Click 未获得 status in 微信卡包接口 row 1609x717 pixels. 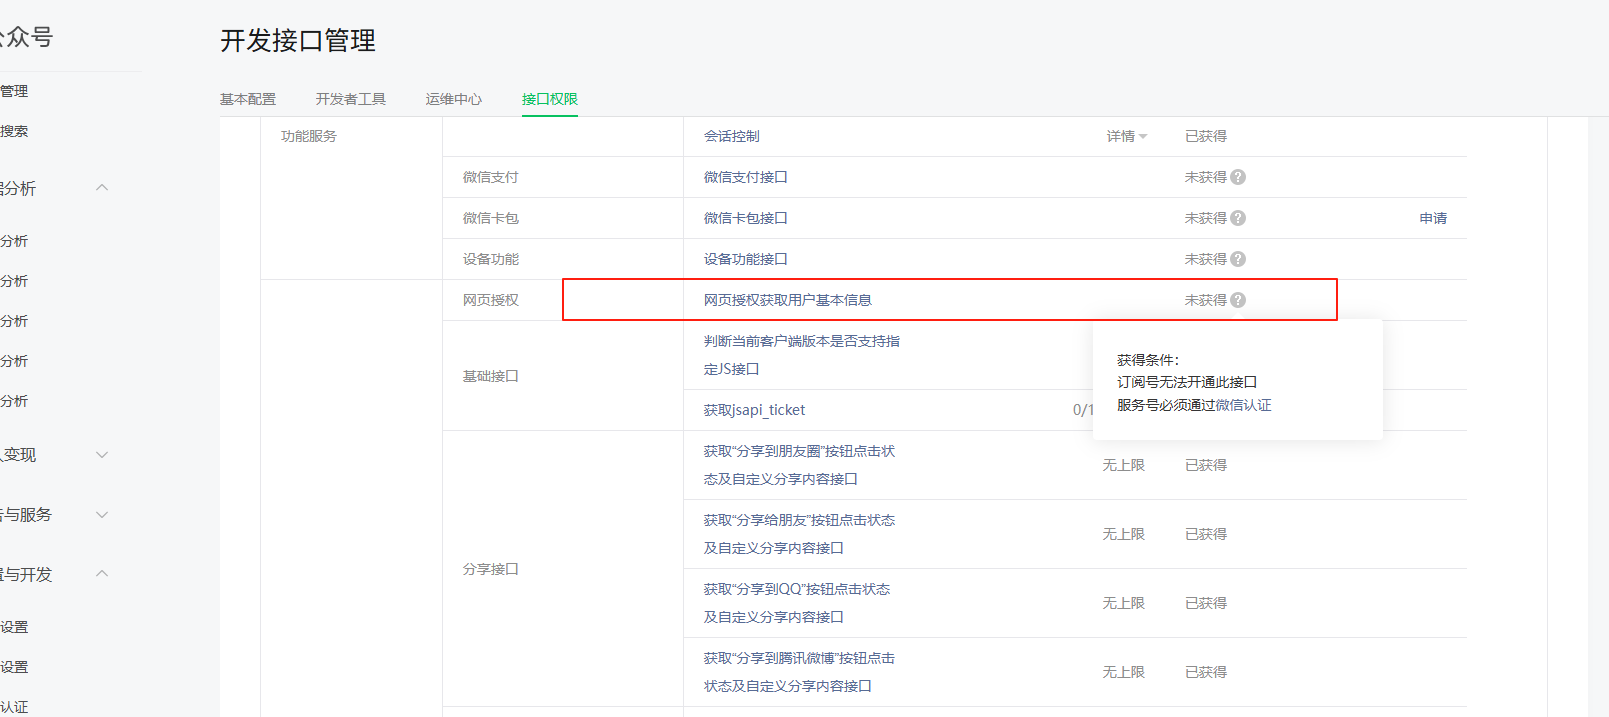pyautogui.click(x=1206, y=218)
